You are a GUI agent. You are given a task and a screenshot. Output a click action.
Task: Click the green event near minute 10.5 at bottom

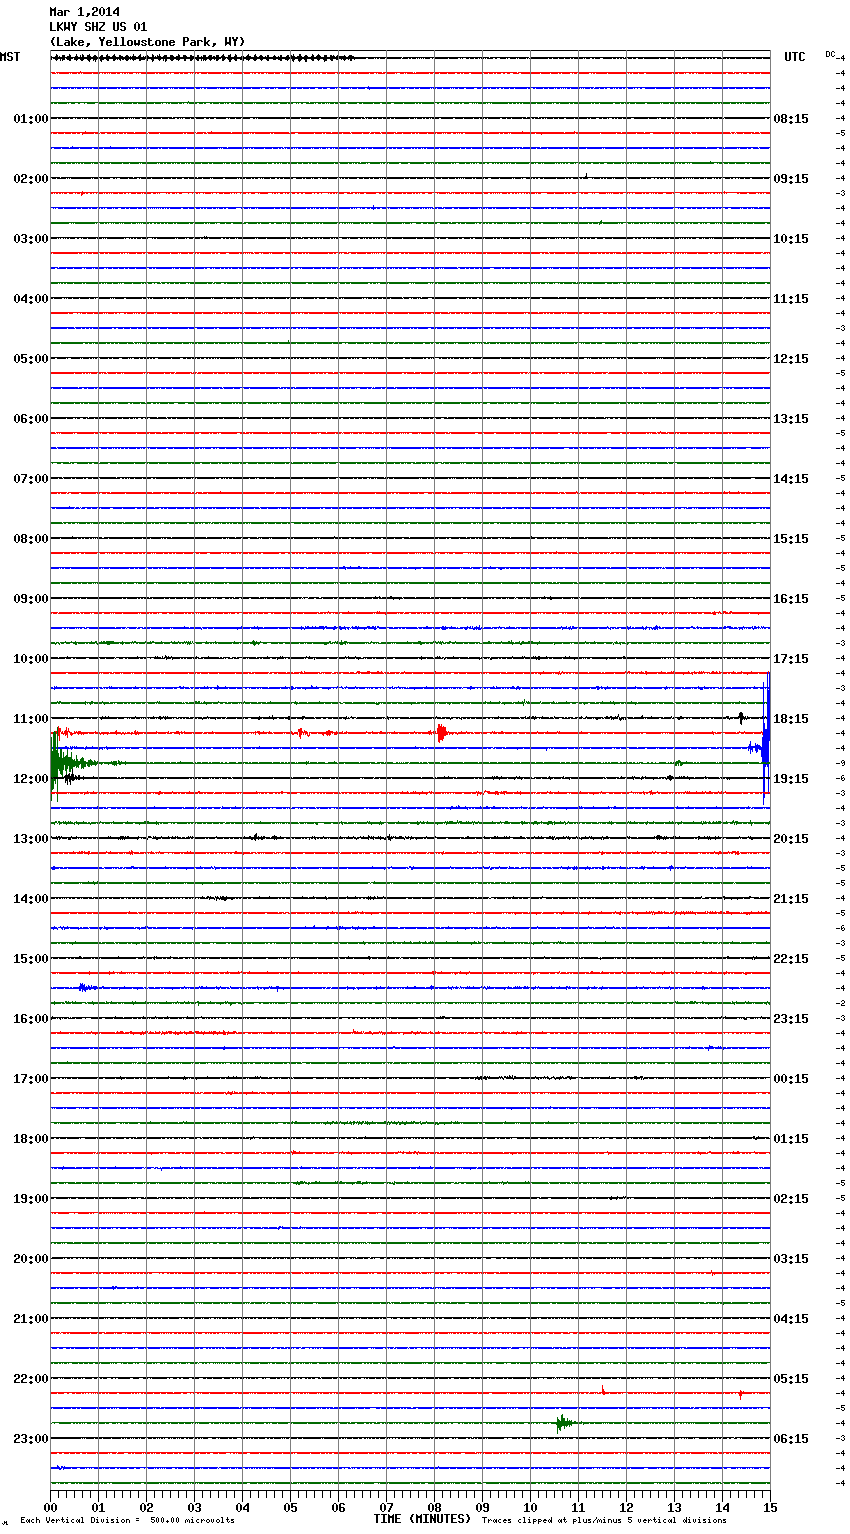click(564, 1423)
